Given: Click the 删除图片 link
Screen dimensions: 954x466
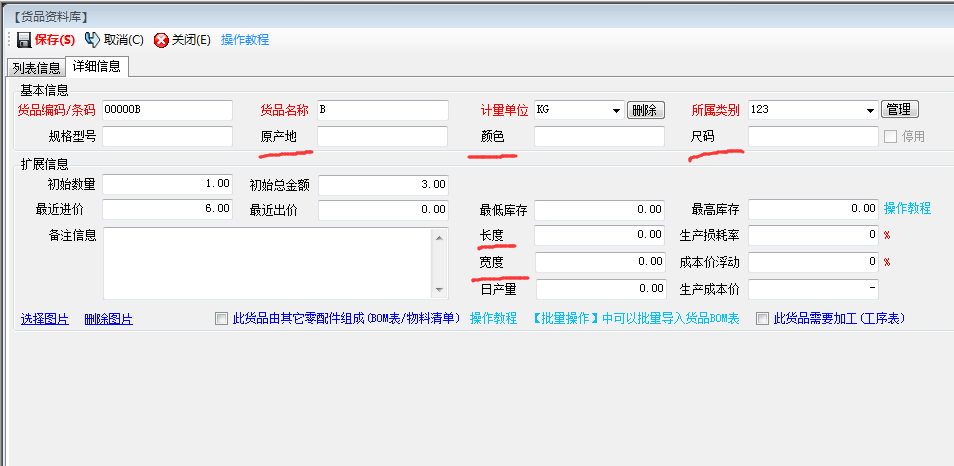Looking at the screenshot, I should 108,319.
